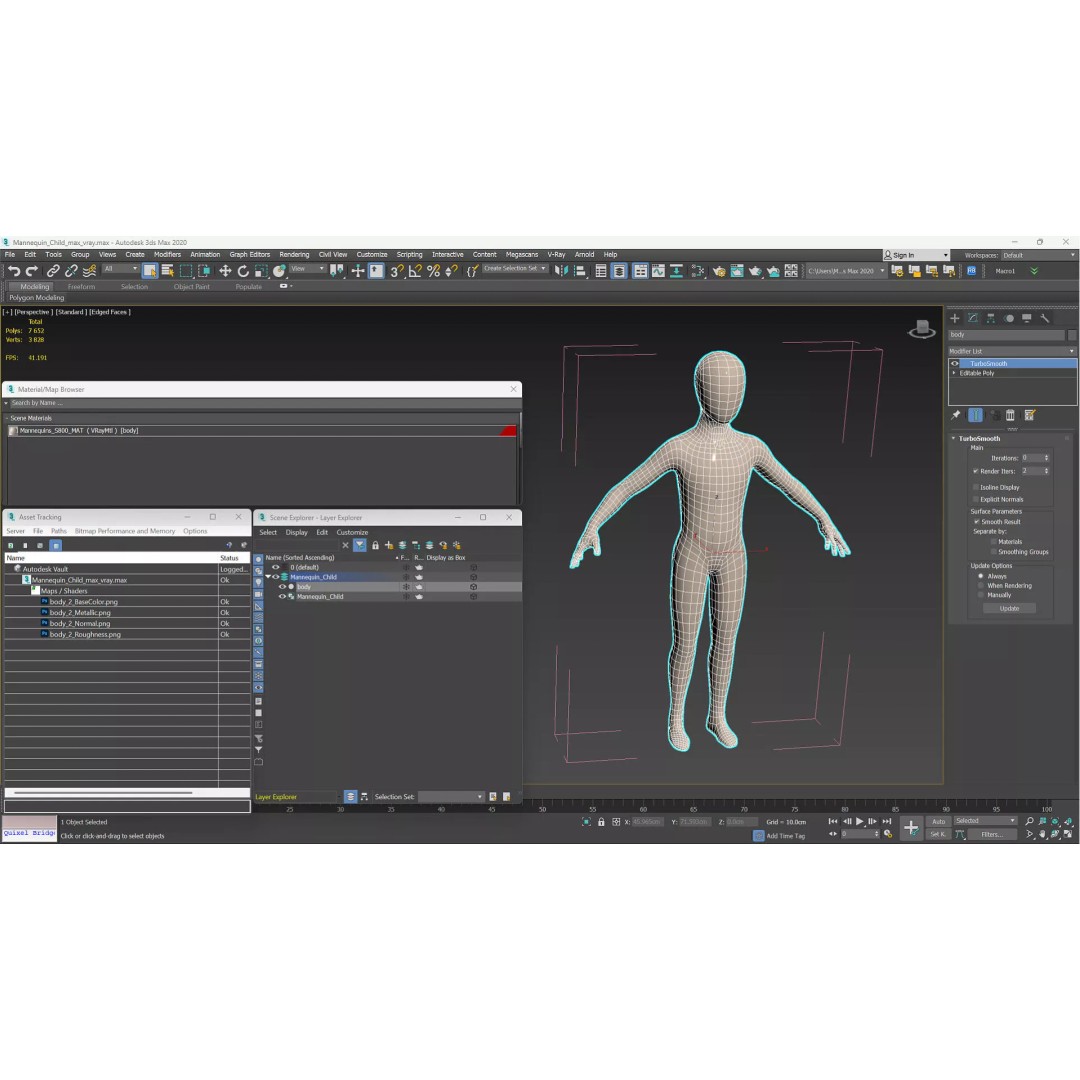Click the TurboSmooth Update button
Image resolution: width=1080 pixels, height=1080 pixels.
coord(1009,608)
